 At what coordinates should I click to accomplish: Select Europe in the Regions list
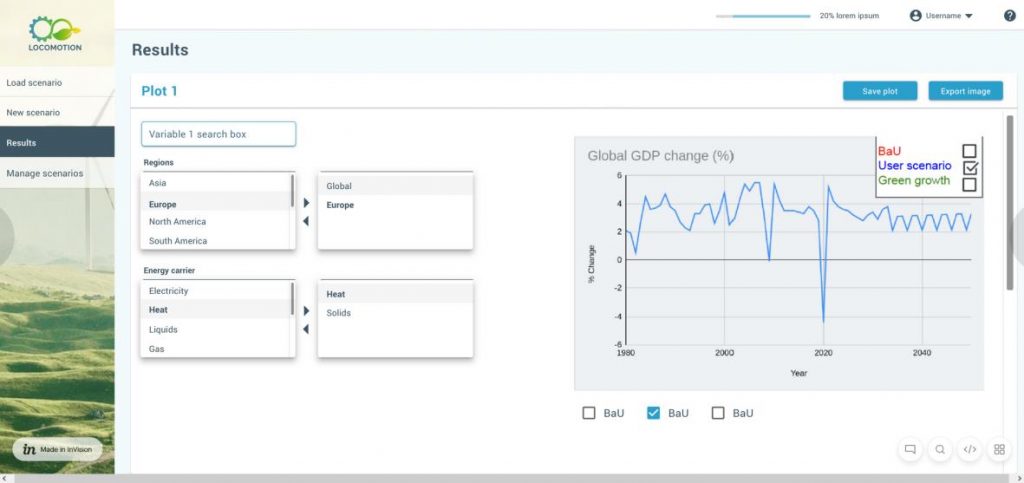(216, 204)
